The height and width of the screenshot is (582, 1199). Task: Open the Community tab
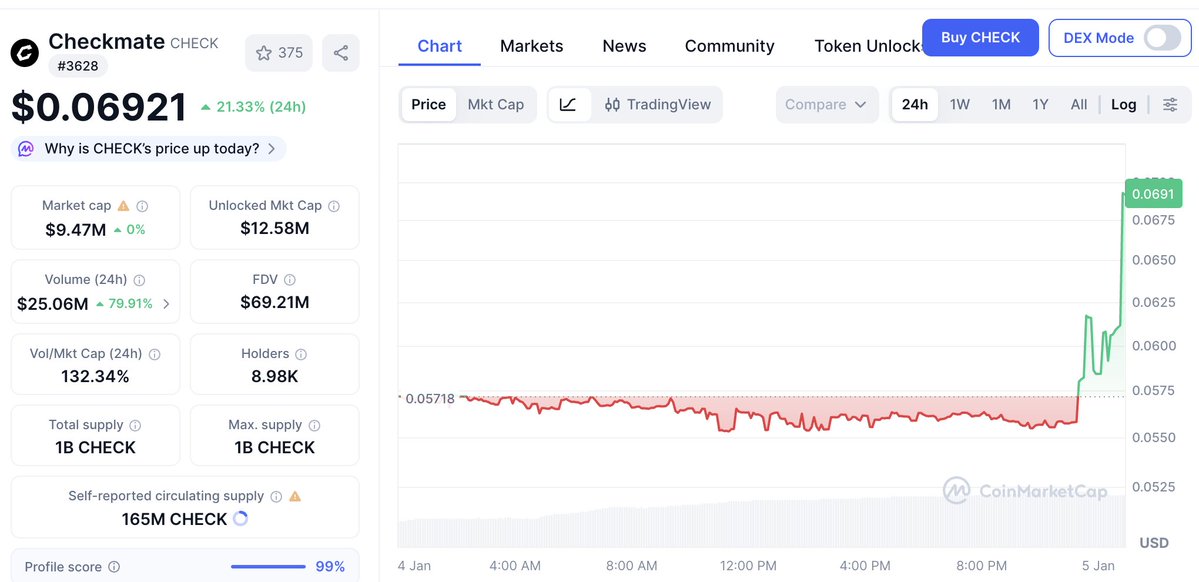[729, 46]
